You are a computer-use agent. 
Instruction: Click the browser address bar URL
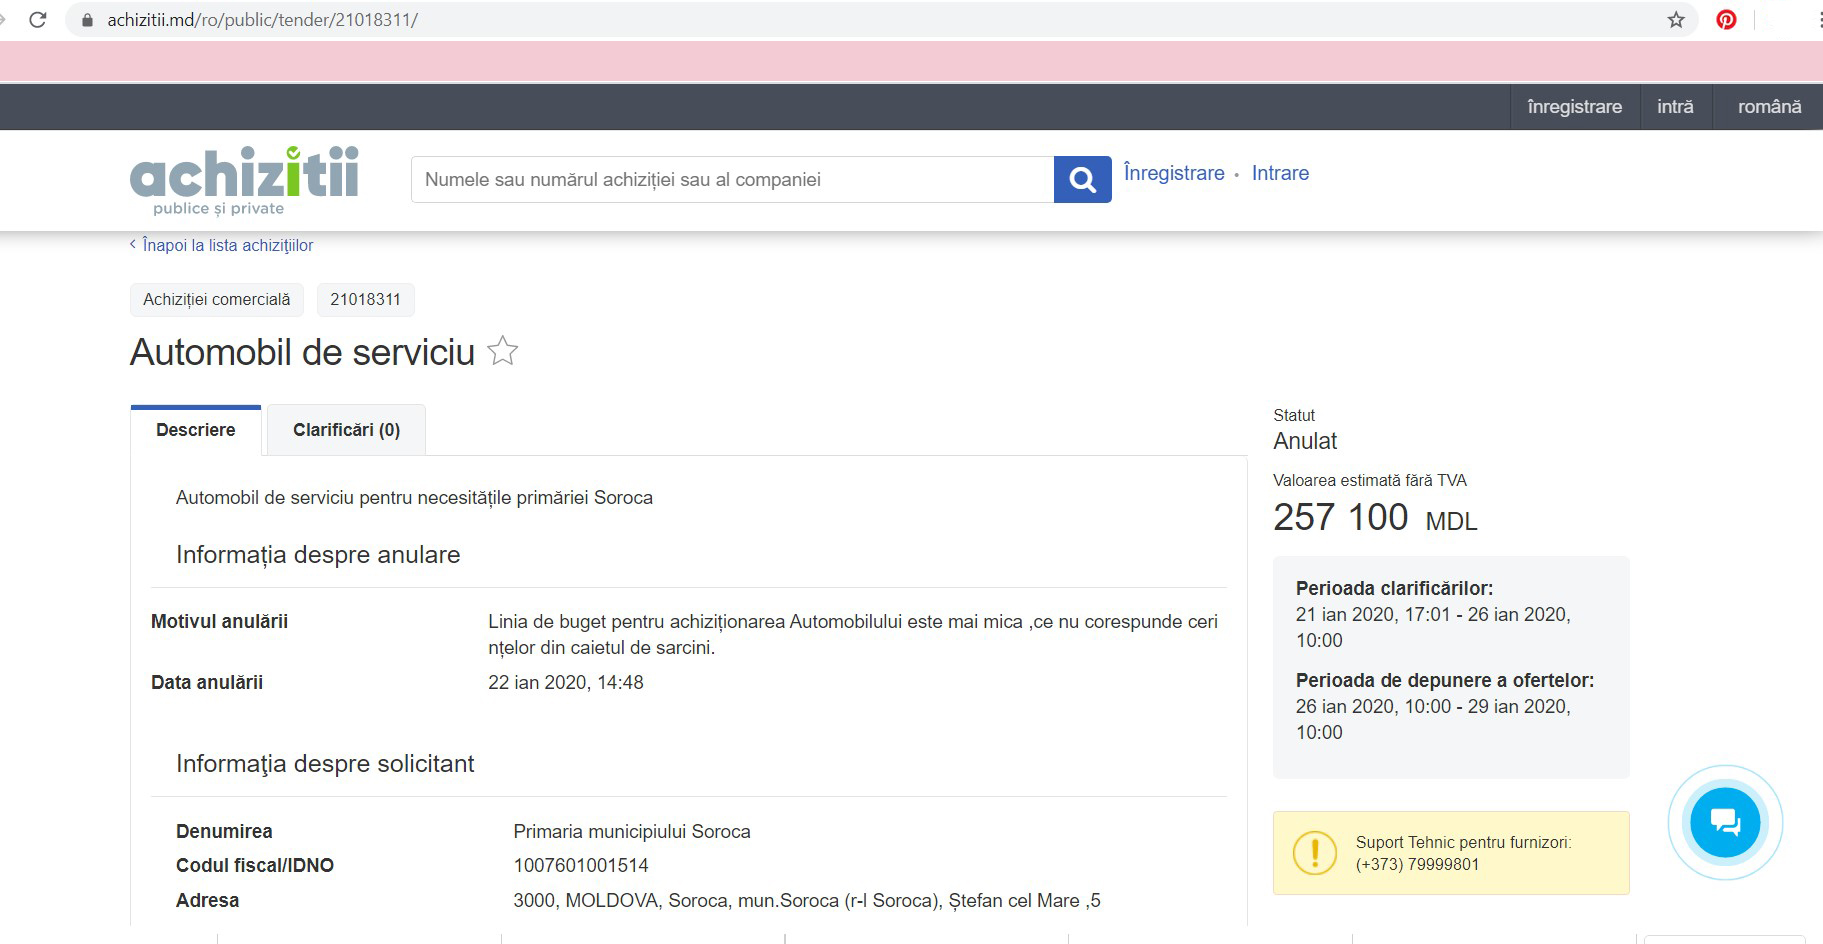coord(262,19)
